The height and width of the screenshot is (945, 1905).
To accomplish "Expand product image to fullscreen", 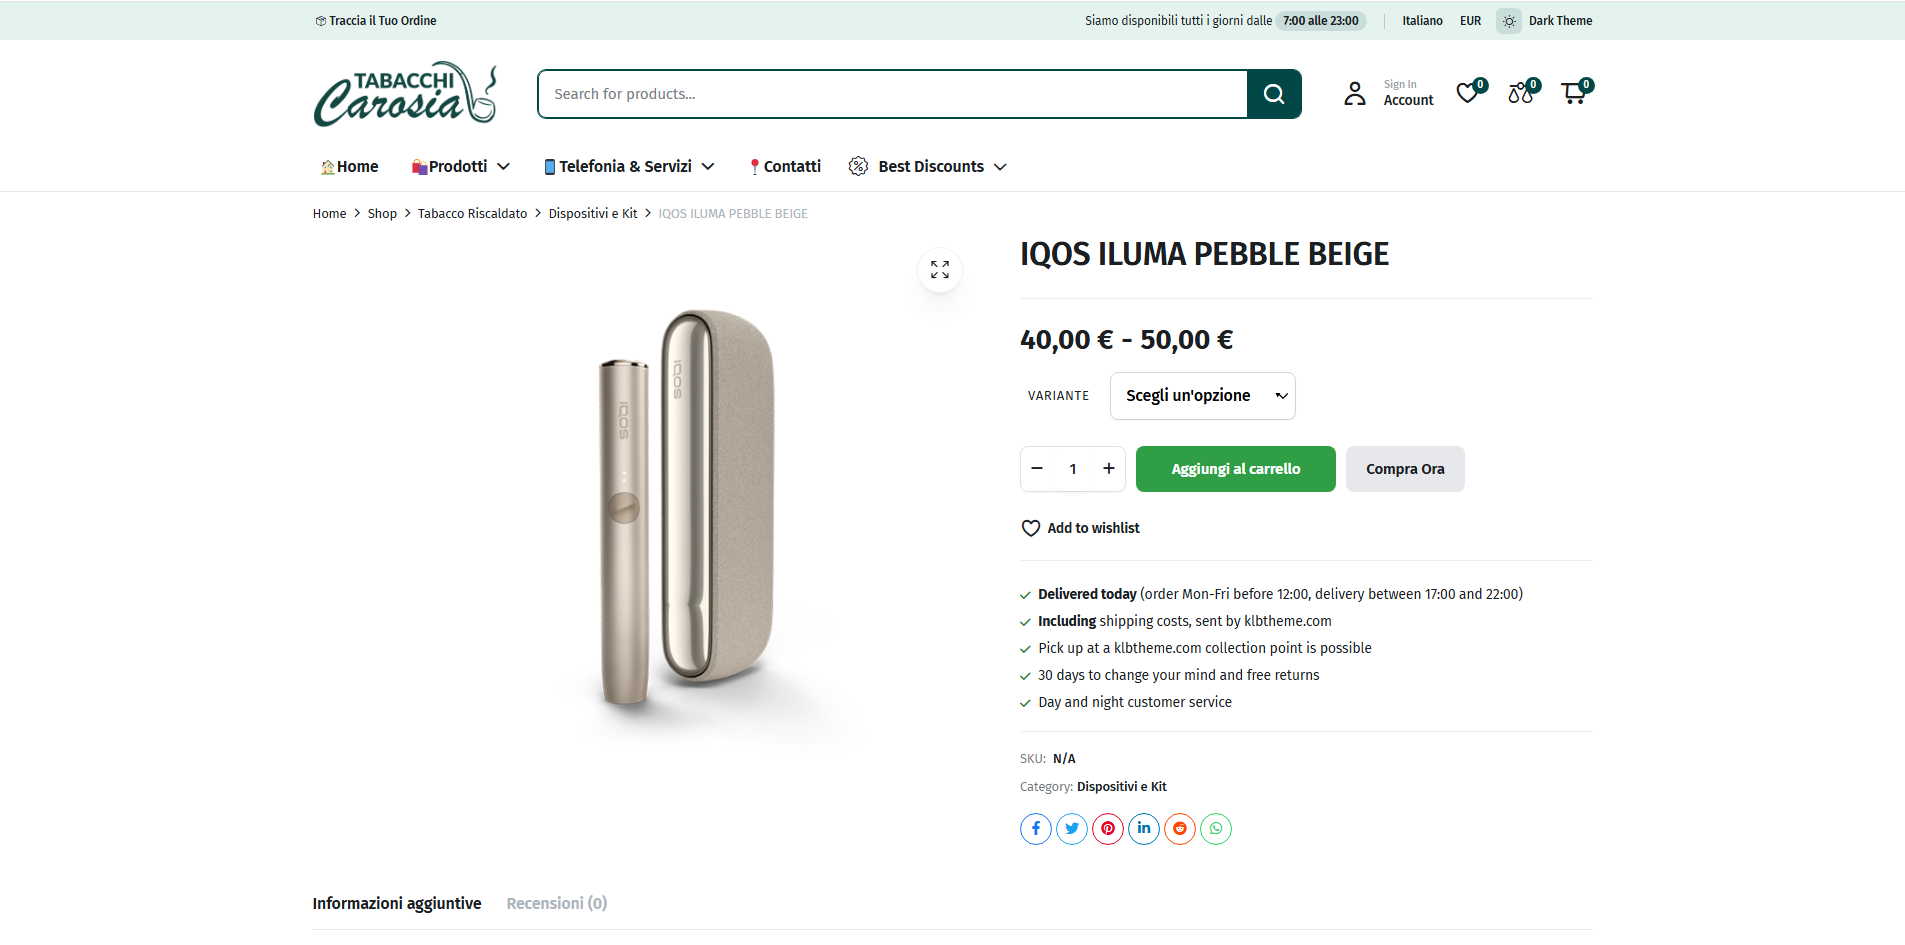I will pos(940,270).
